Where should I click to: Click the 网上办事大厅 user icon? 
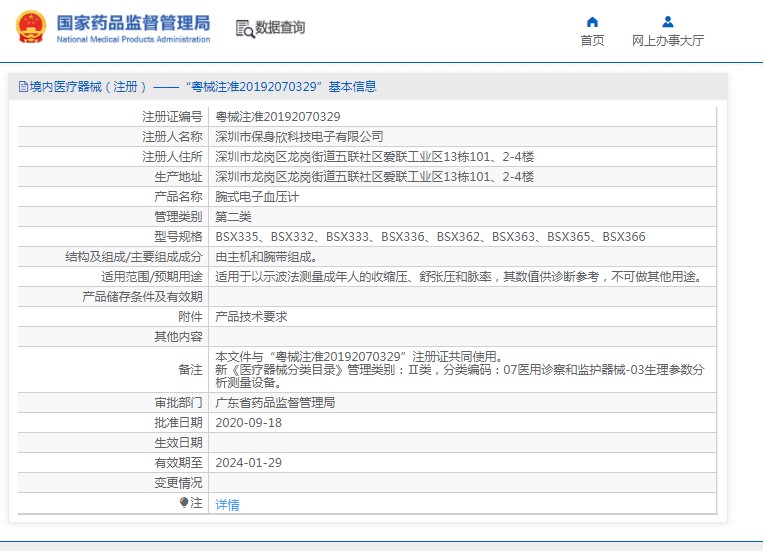click(667, 22)
